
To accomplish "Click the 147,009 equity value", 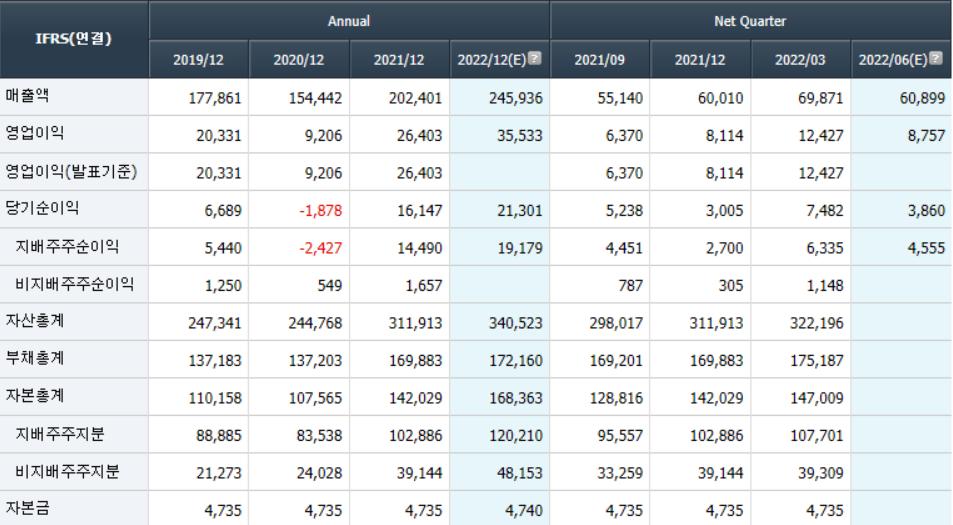I will point(816,399).
